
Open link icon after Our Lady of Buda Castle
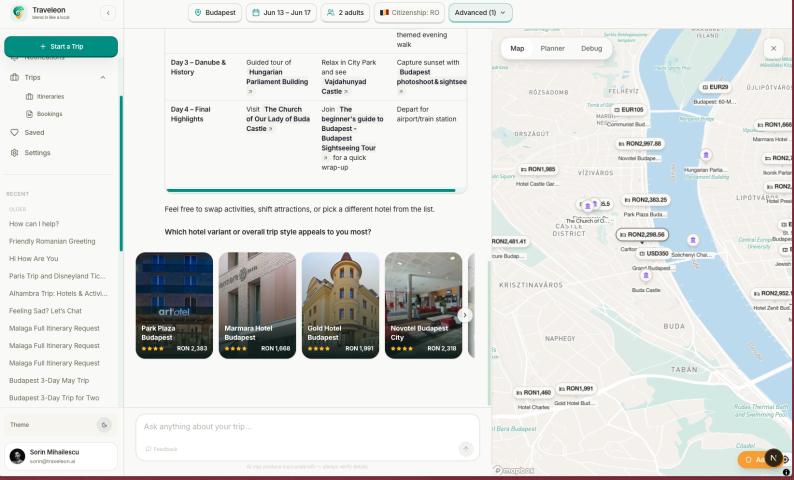pos(270,129)
